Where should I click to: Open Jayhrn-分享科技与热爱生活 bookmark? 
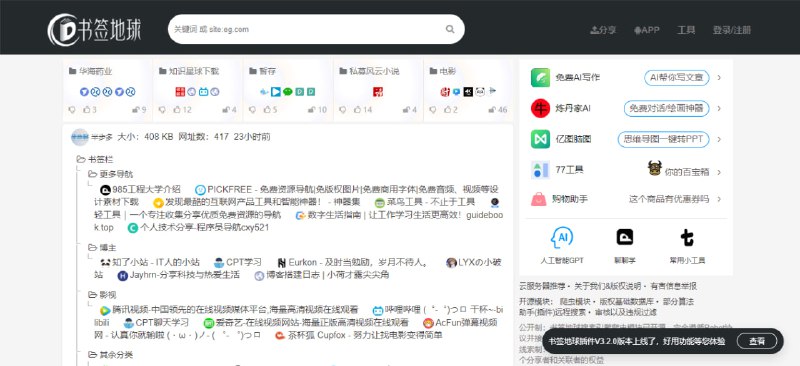179,275
